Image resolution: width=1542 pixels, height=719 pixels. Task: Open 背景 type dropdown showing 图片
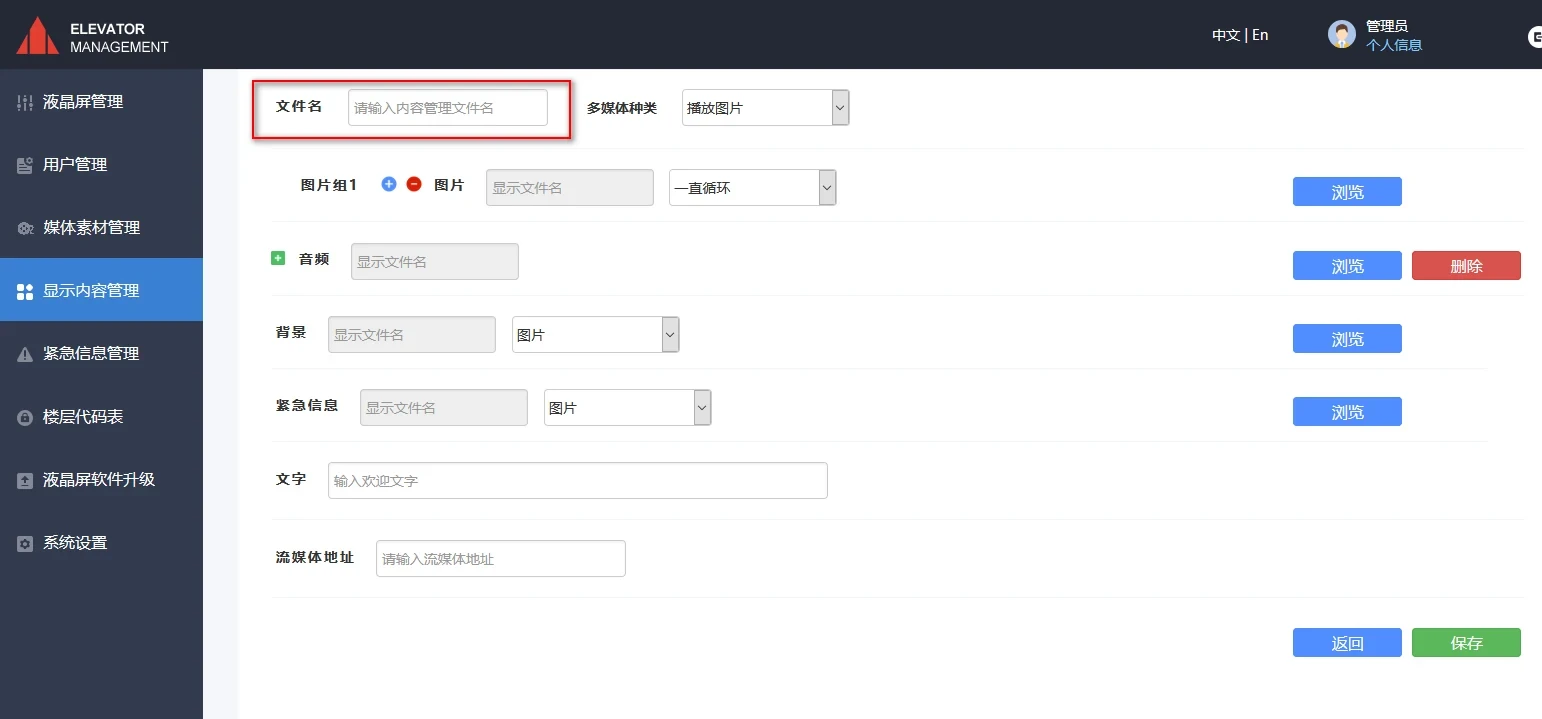pos(596,335)
